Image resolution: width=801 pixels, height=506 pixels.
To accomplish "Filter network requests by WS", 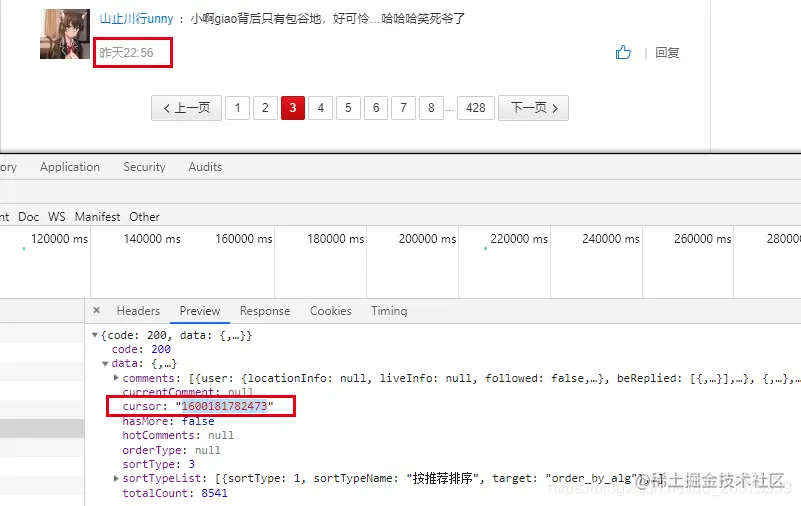I will pyautogui.click(x=57, y=216).
